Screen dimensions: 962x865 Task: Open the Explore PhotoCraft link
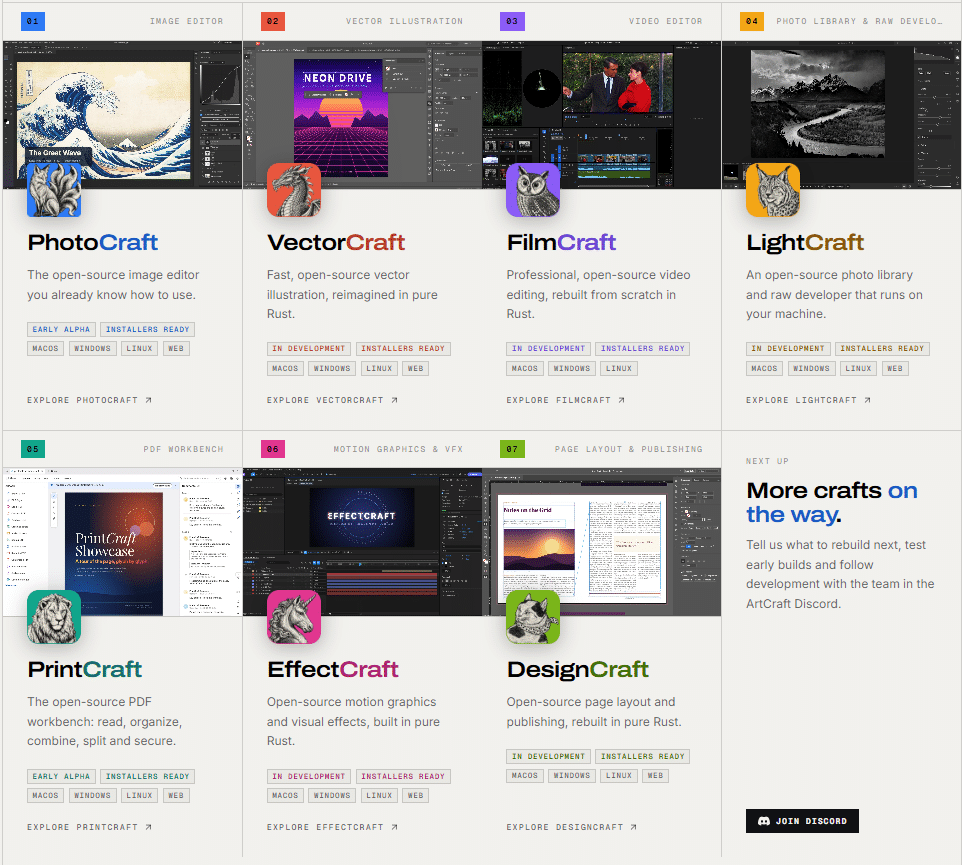pos(90,400)
